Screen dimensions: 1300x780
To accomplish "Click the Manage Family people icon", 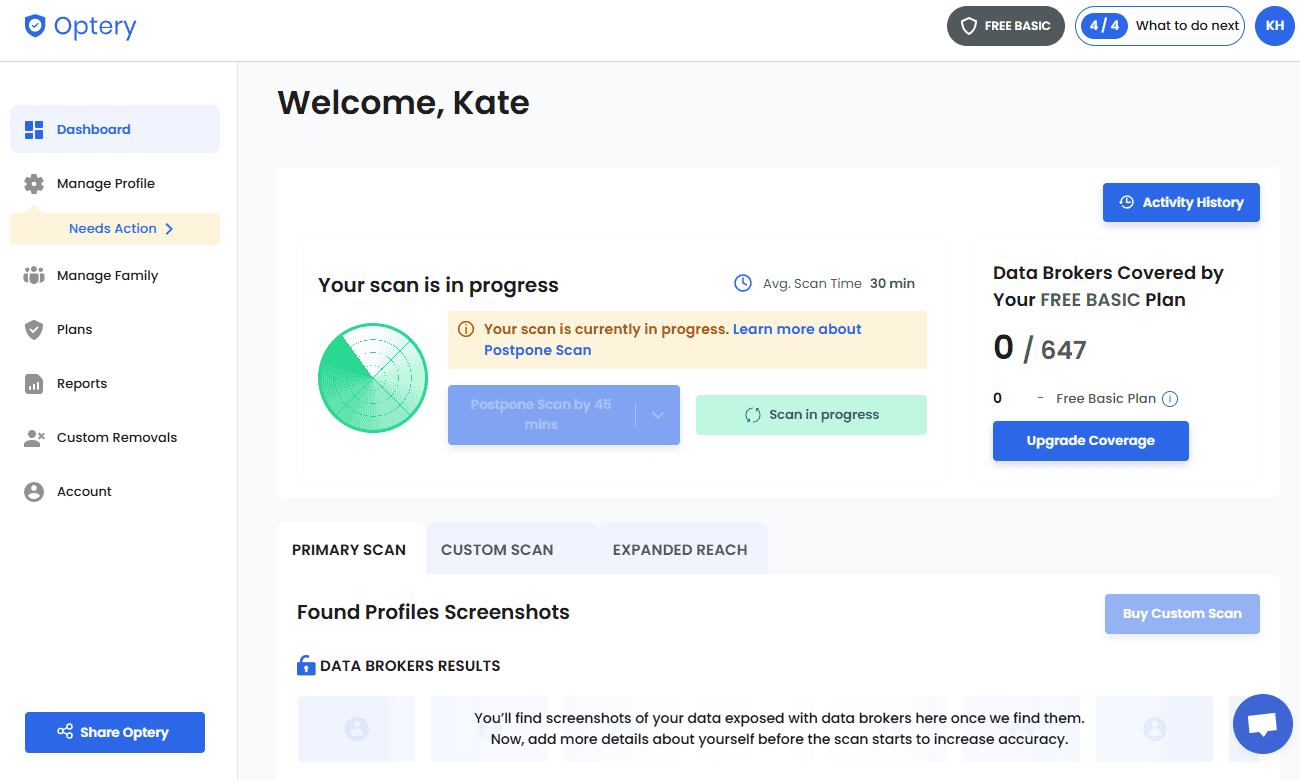I will click(x=34, y=276).
